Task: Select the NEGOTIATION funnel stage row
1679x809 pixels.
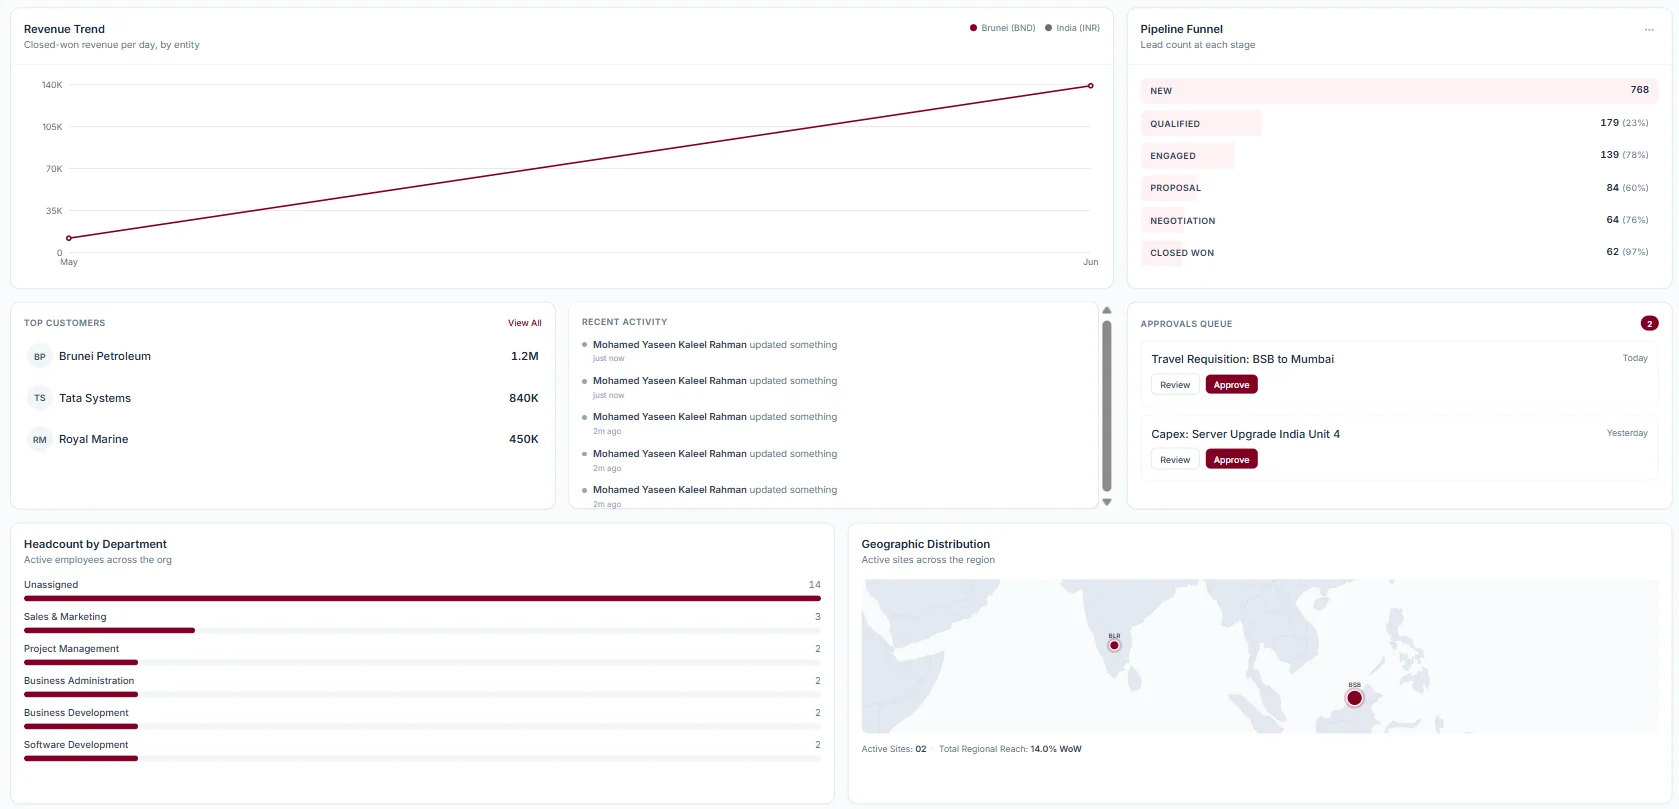Action: coord(1399,220)
